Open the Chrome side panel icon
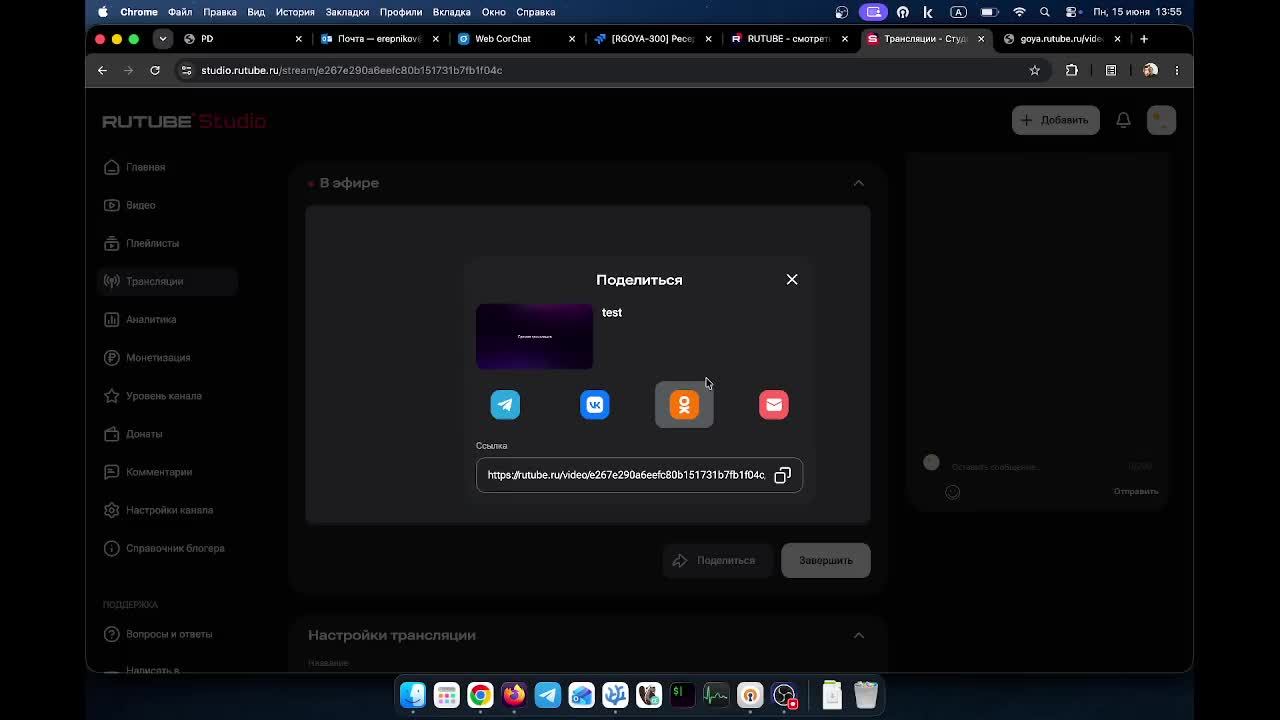This screenshot has height=720, width=1280. tap(1110, 70)
